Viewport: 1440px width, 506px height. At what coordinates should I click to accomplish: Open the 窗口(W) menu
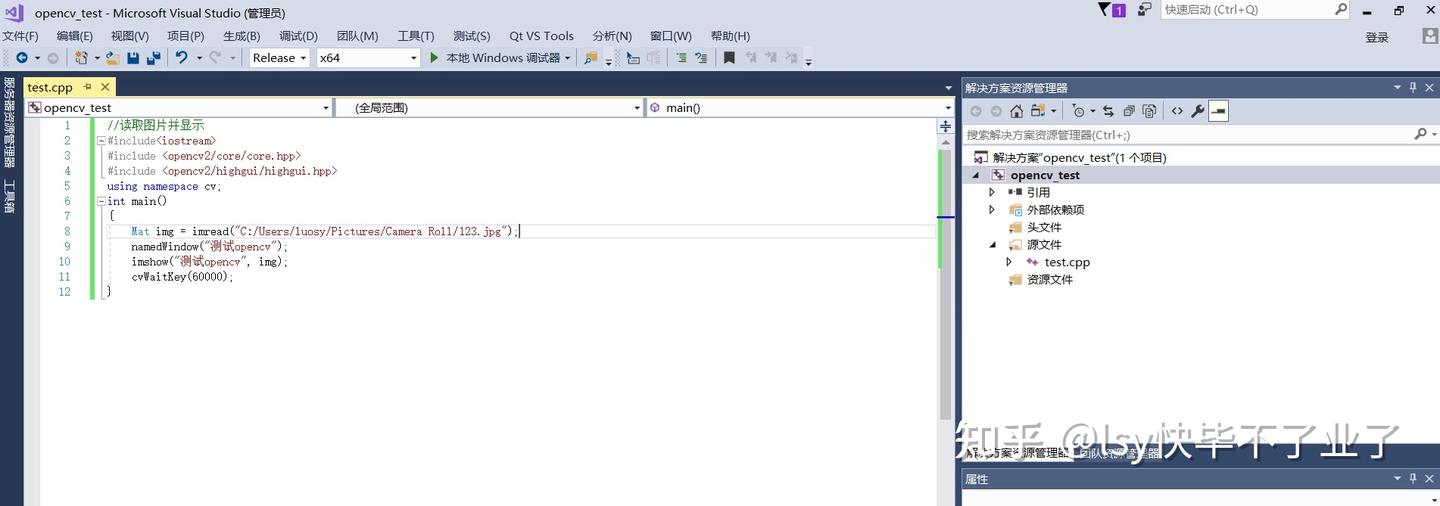(670, 36)
